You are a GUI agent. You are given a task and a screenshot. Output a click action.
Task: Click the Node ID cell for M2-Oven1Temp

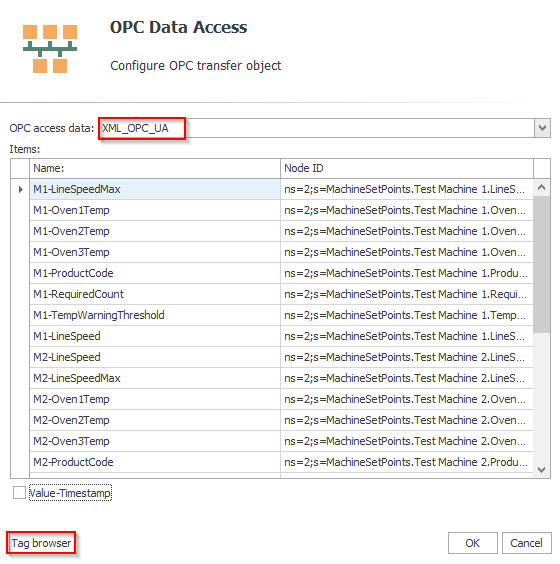click(x=407, y=399)
